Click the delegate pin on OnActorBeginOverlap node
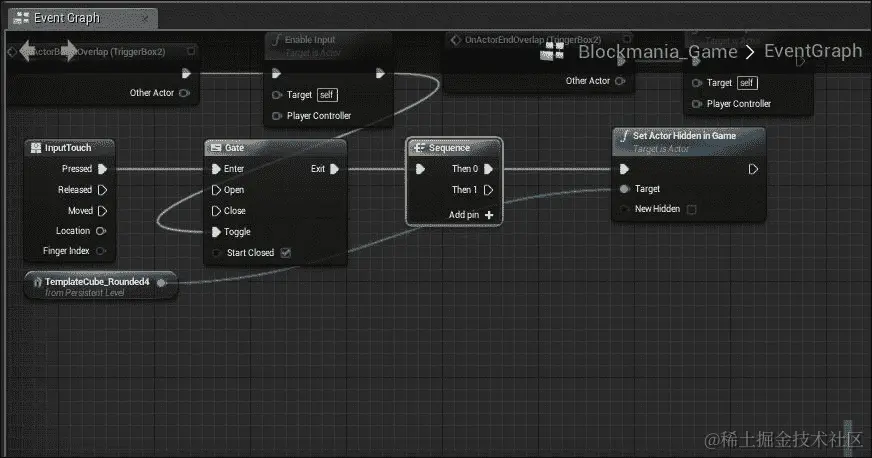The height and width of the screenshot is (458, 872). (191, 51)
